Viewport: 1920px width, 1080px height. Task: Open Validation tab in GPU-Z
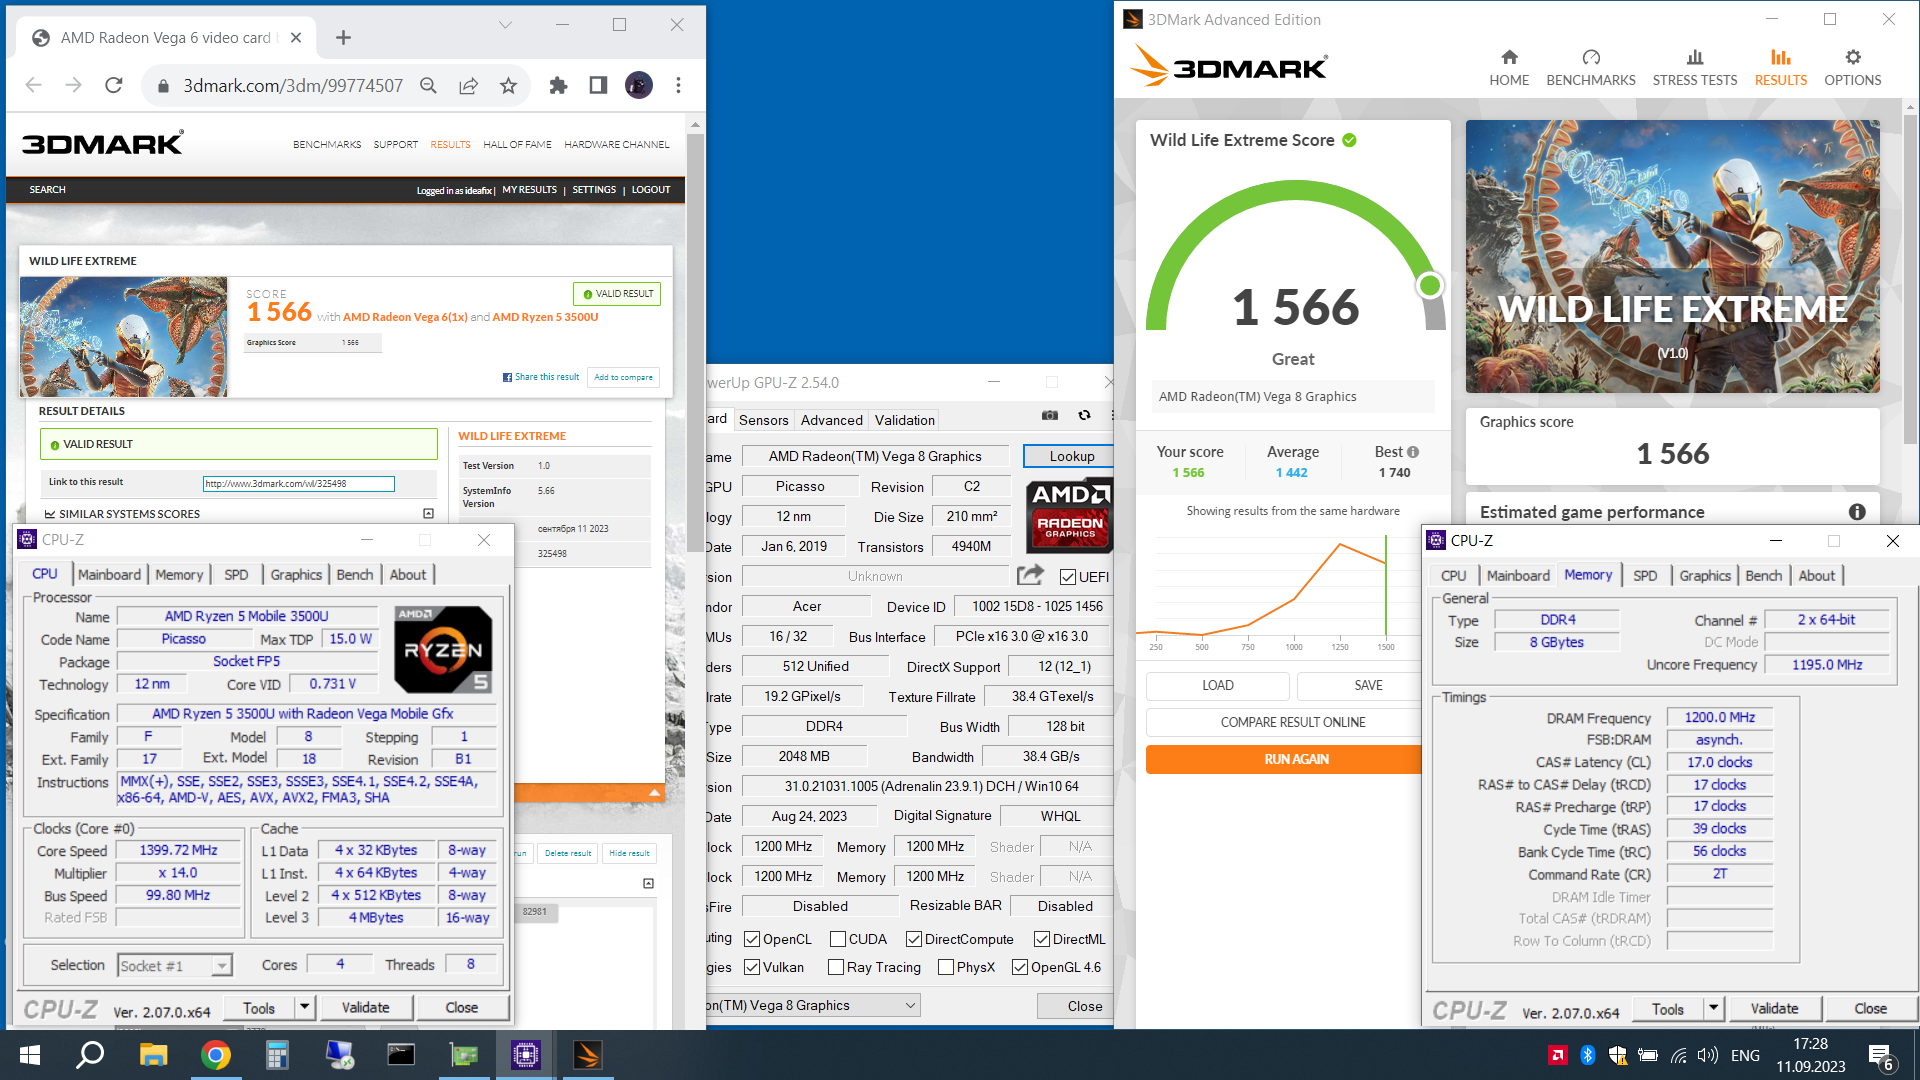click(x=904, y=420)
